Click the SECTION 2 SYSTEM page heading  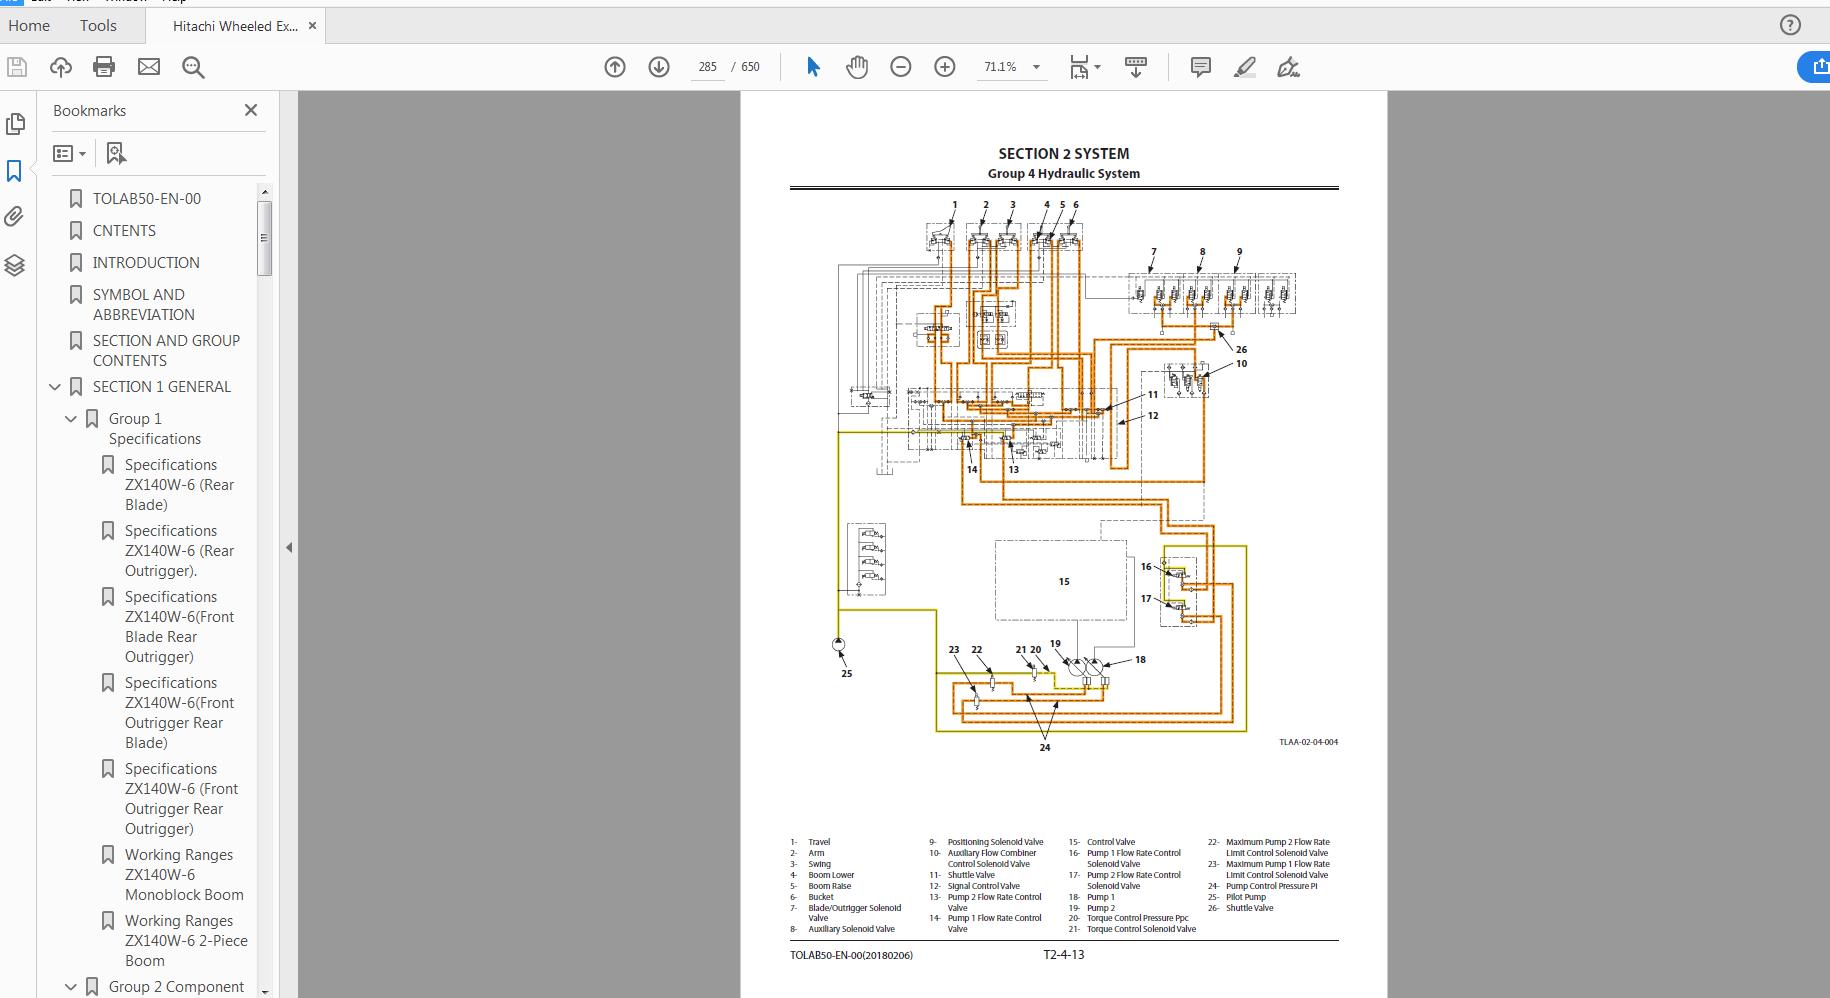[1064, 154]
